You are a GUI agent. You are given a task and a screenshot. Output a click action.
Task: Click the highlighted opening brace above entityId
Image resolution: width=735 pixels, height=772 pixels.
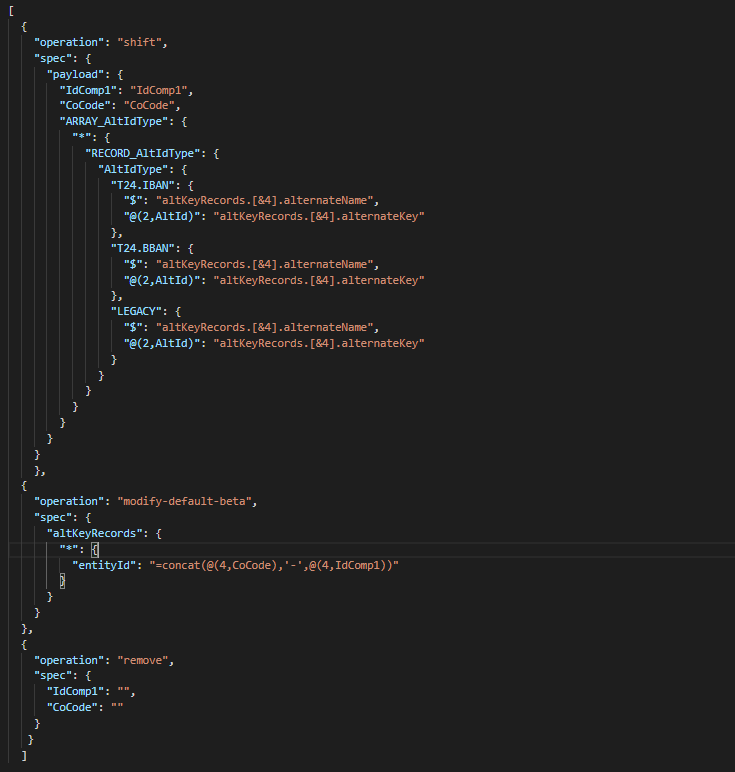96,549
